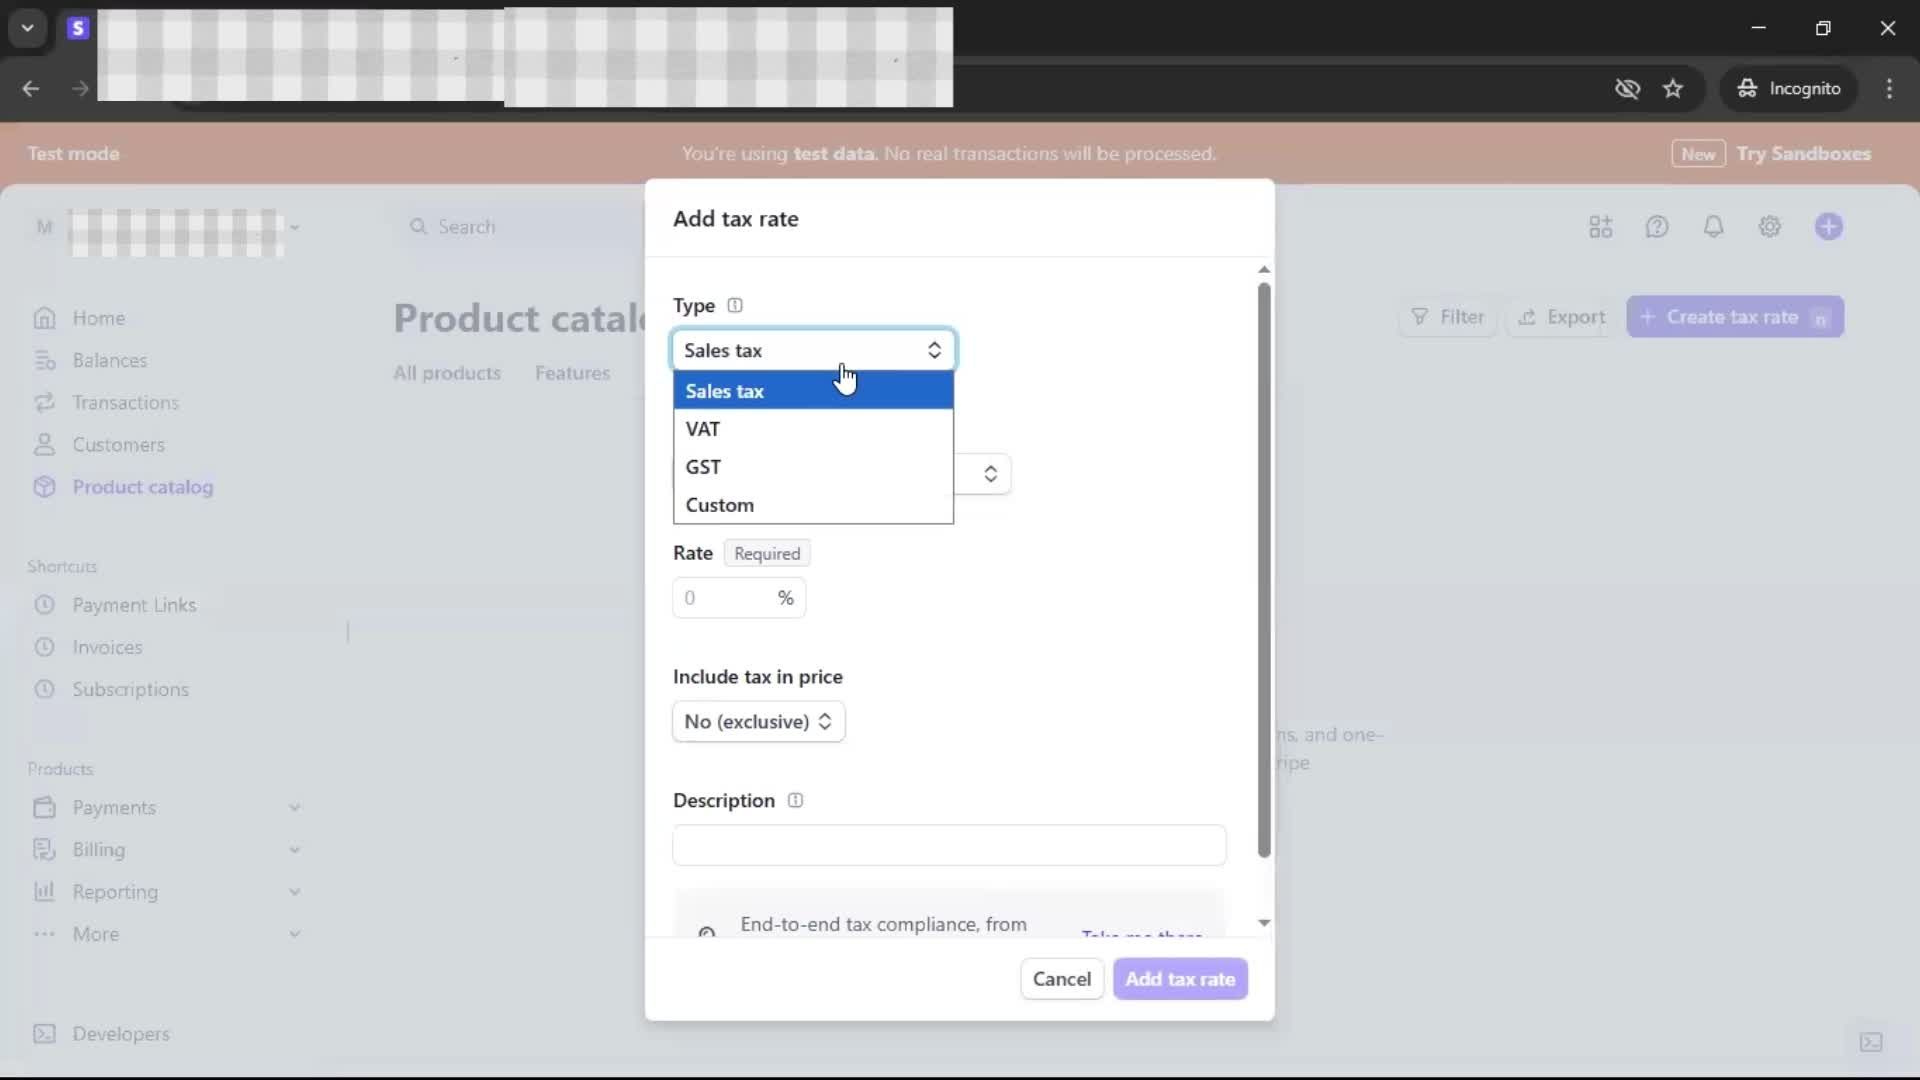Open the notifications bell icon

[1713, 227]
